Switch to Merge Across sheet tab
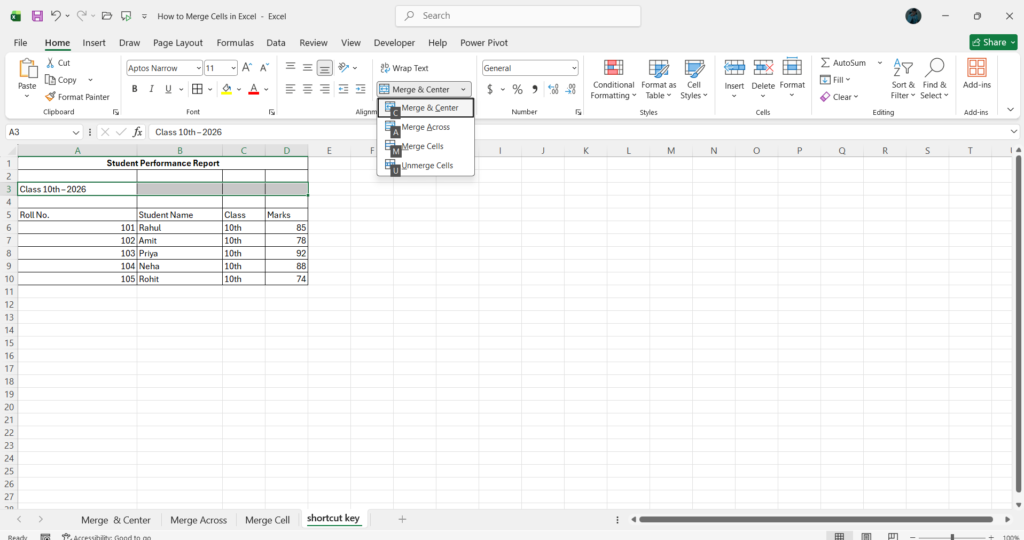This screenshot has width=1024, height=540. pyautogui.click(x=199, y=520)
